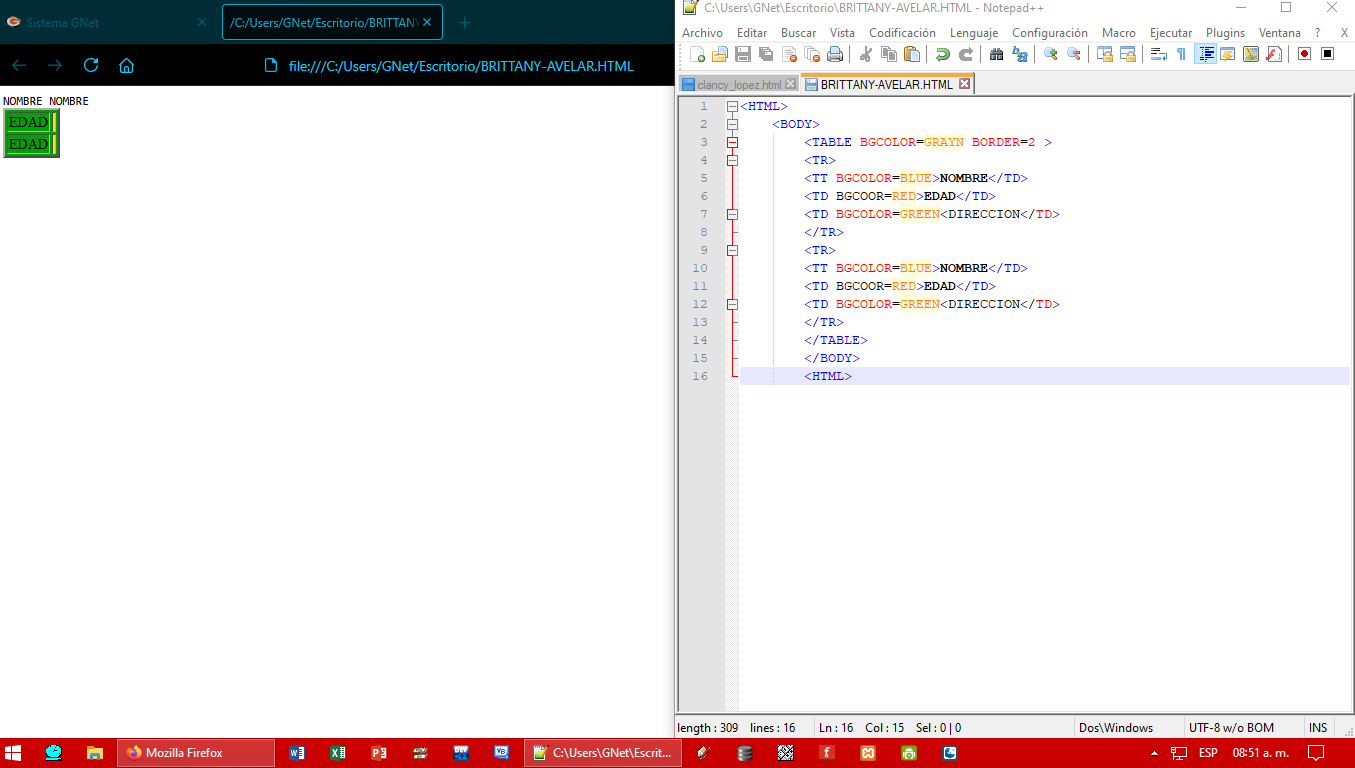This screenshot has width=1355, height=768.
Task: Click the Print icon in Notepad++ toolbar
Action: (x=835, y=54)
